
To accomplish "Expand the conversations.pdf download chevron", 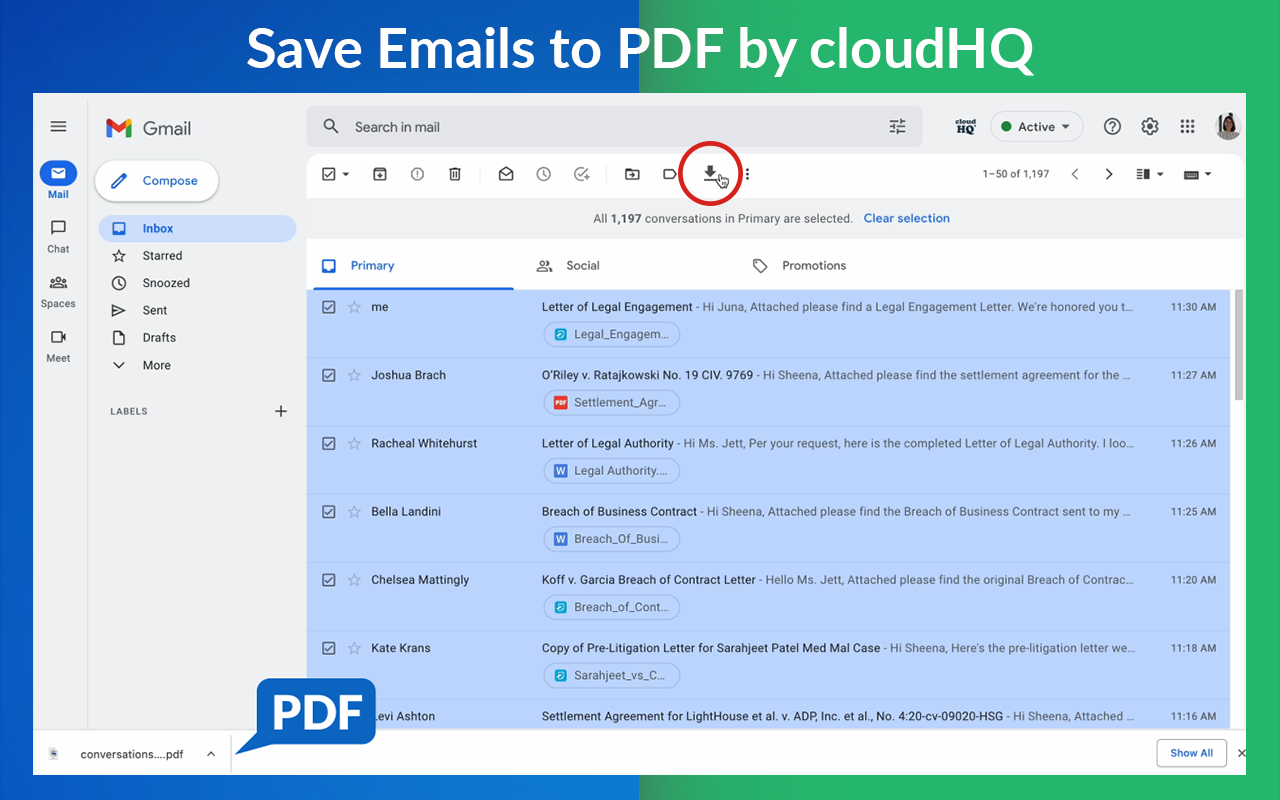I will [210, 753].
